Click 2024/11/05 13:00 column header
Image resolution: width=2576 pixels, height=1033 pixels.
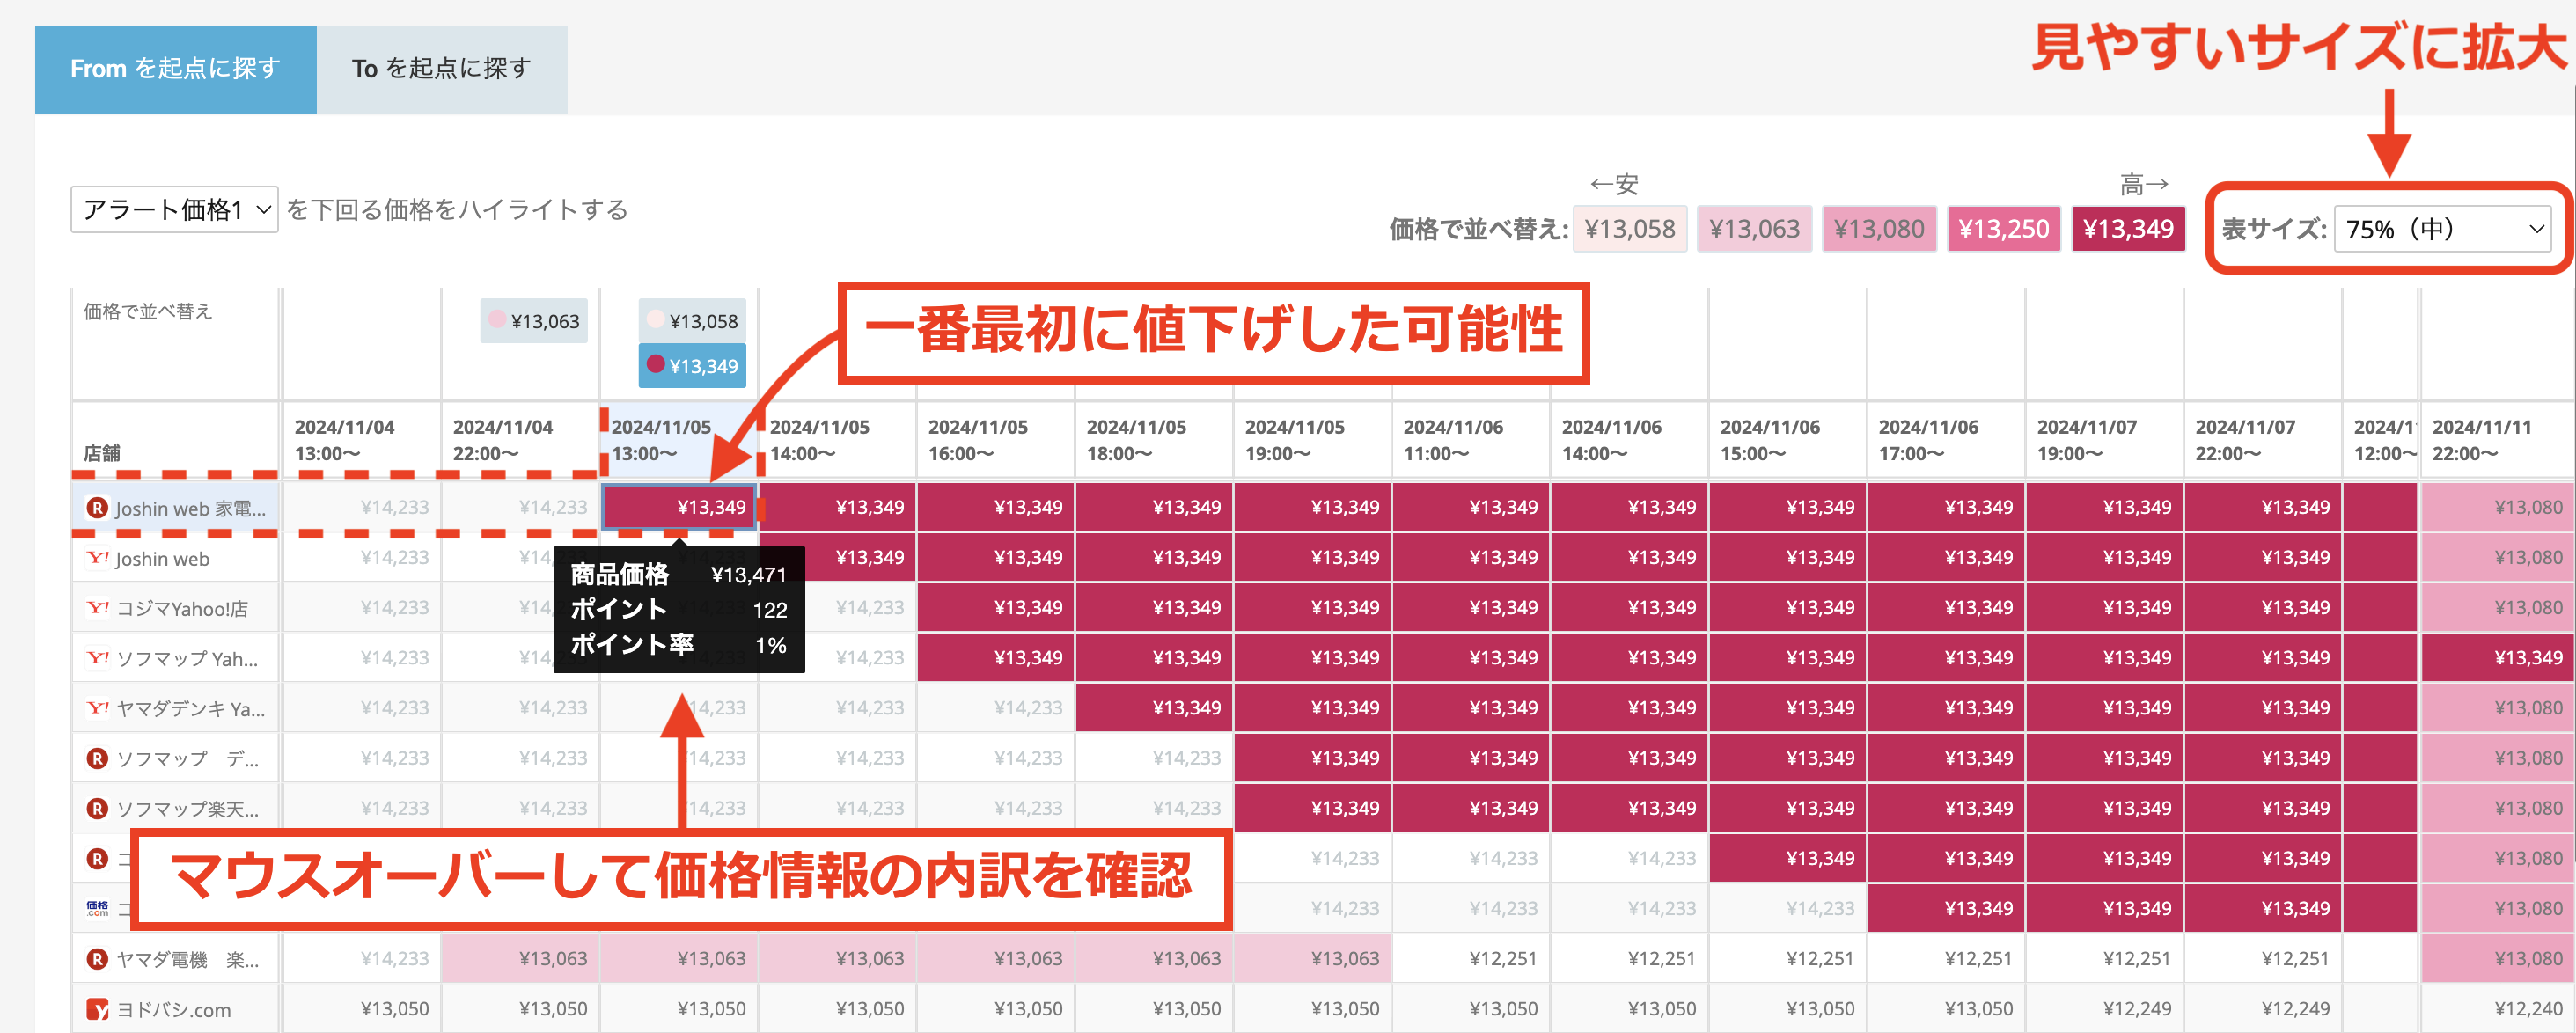(x=662, y=440)
